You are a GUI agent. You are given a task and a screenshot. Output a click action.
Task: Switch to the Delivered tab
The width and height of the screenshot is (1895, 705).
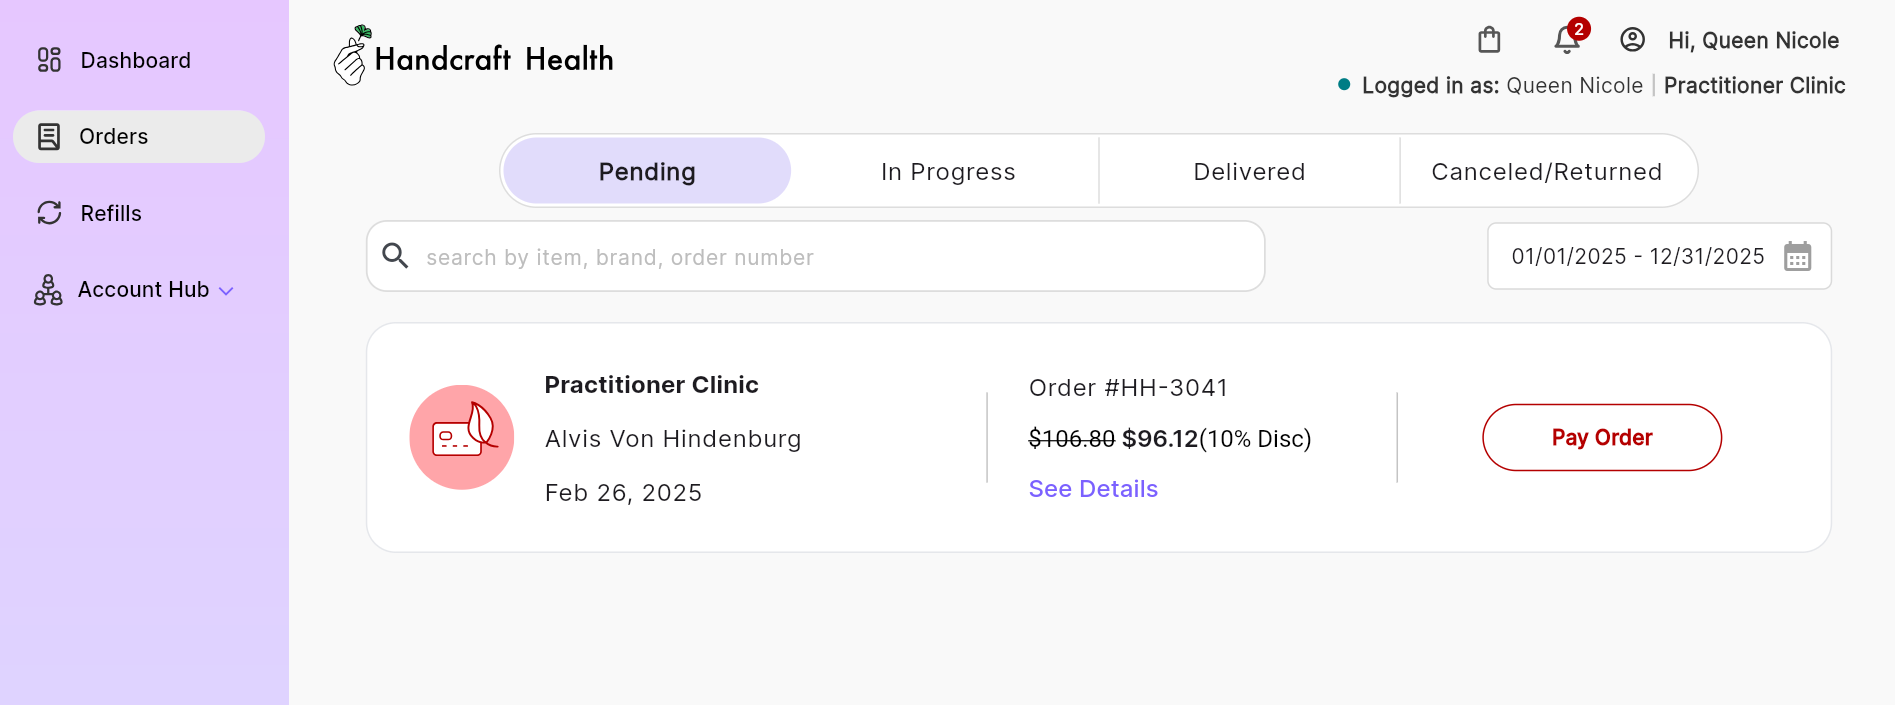coord(1249,171)
